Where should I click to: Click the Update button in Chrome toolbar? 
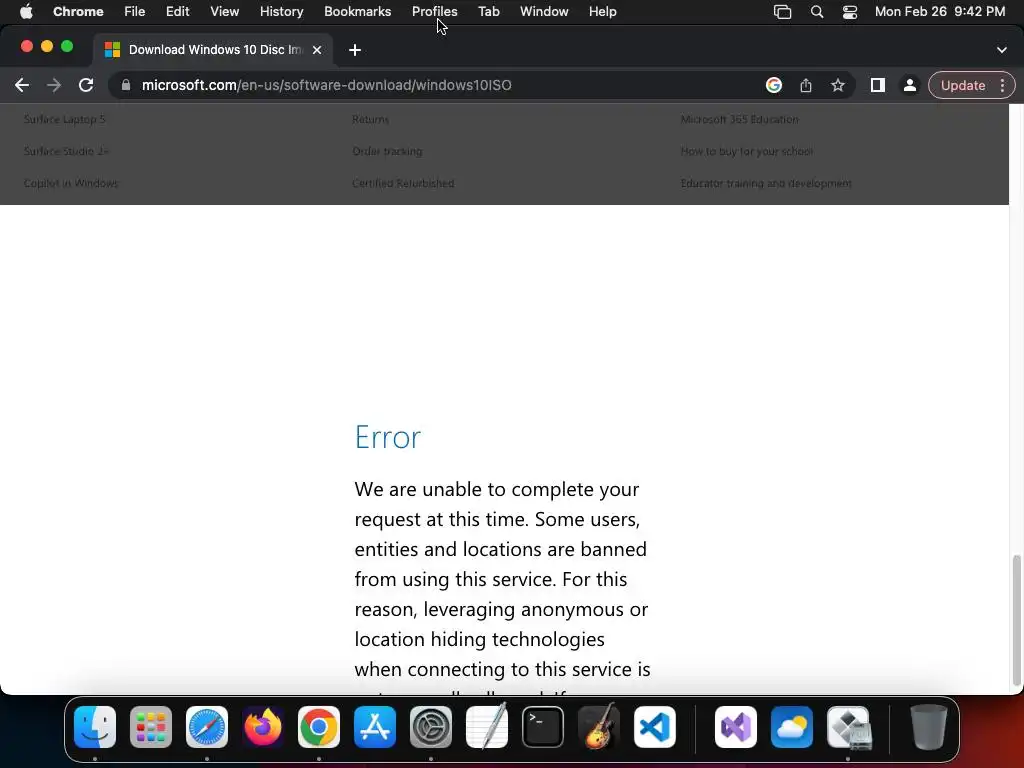[x=963, y=86]
